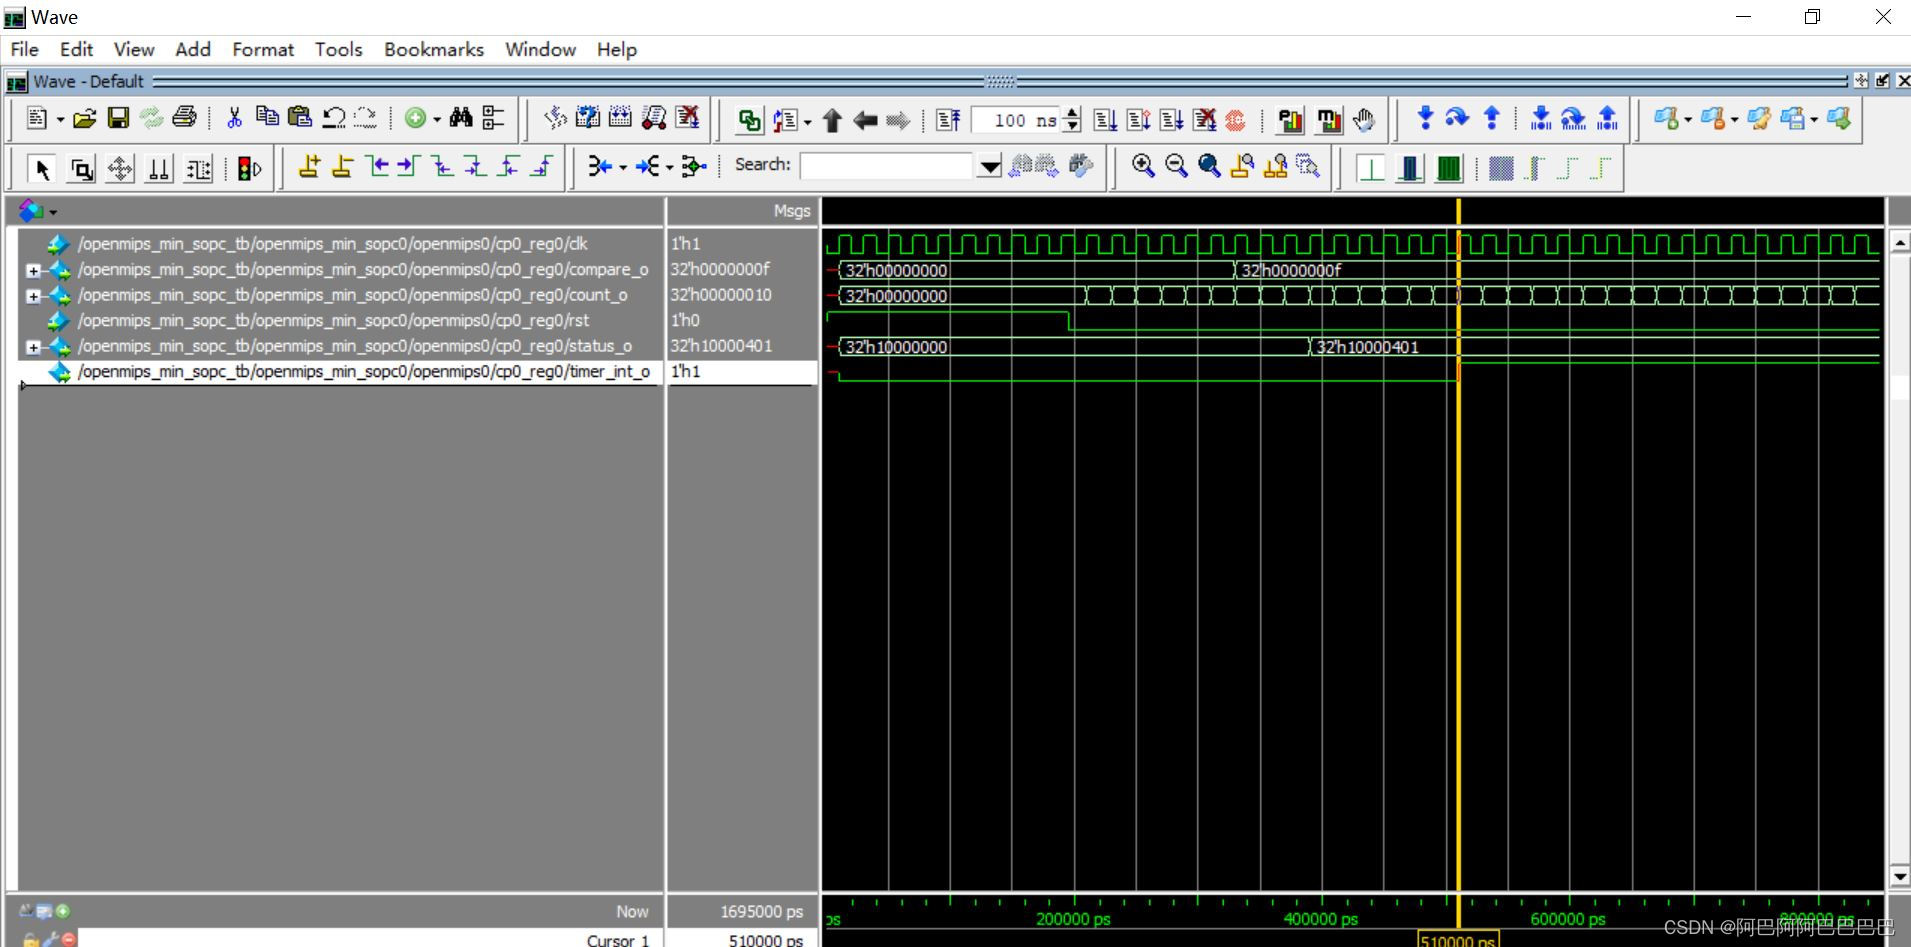Expand the compare_o signal
Image resolution: width=1911 pixels, height=947 pixels.
click(x=33, y=270)
